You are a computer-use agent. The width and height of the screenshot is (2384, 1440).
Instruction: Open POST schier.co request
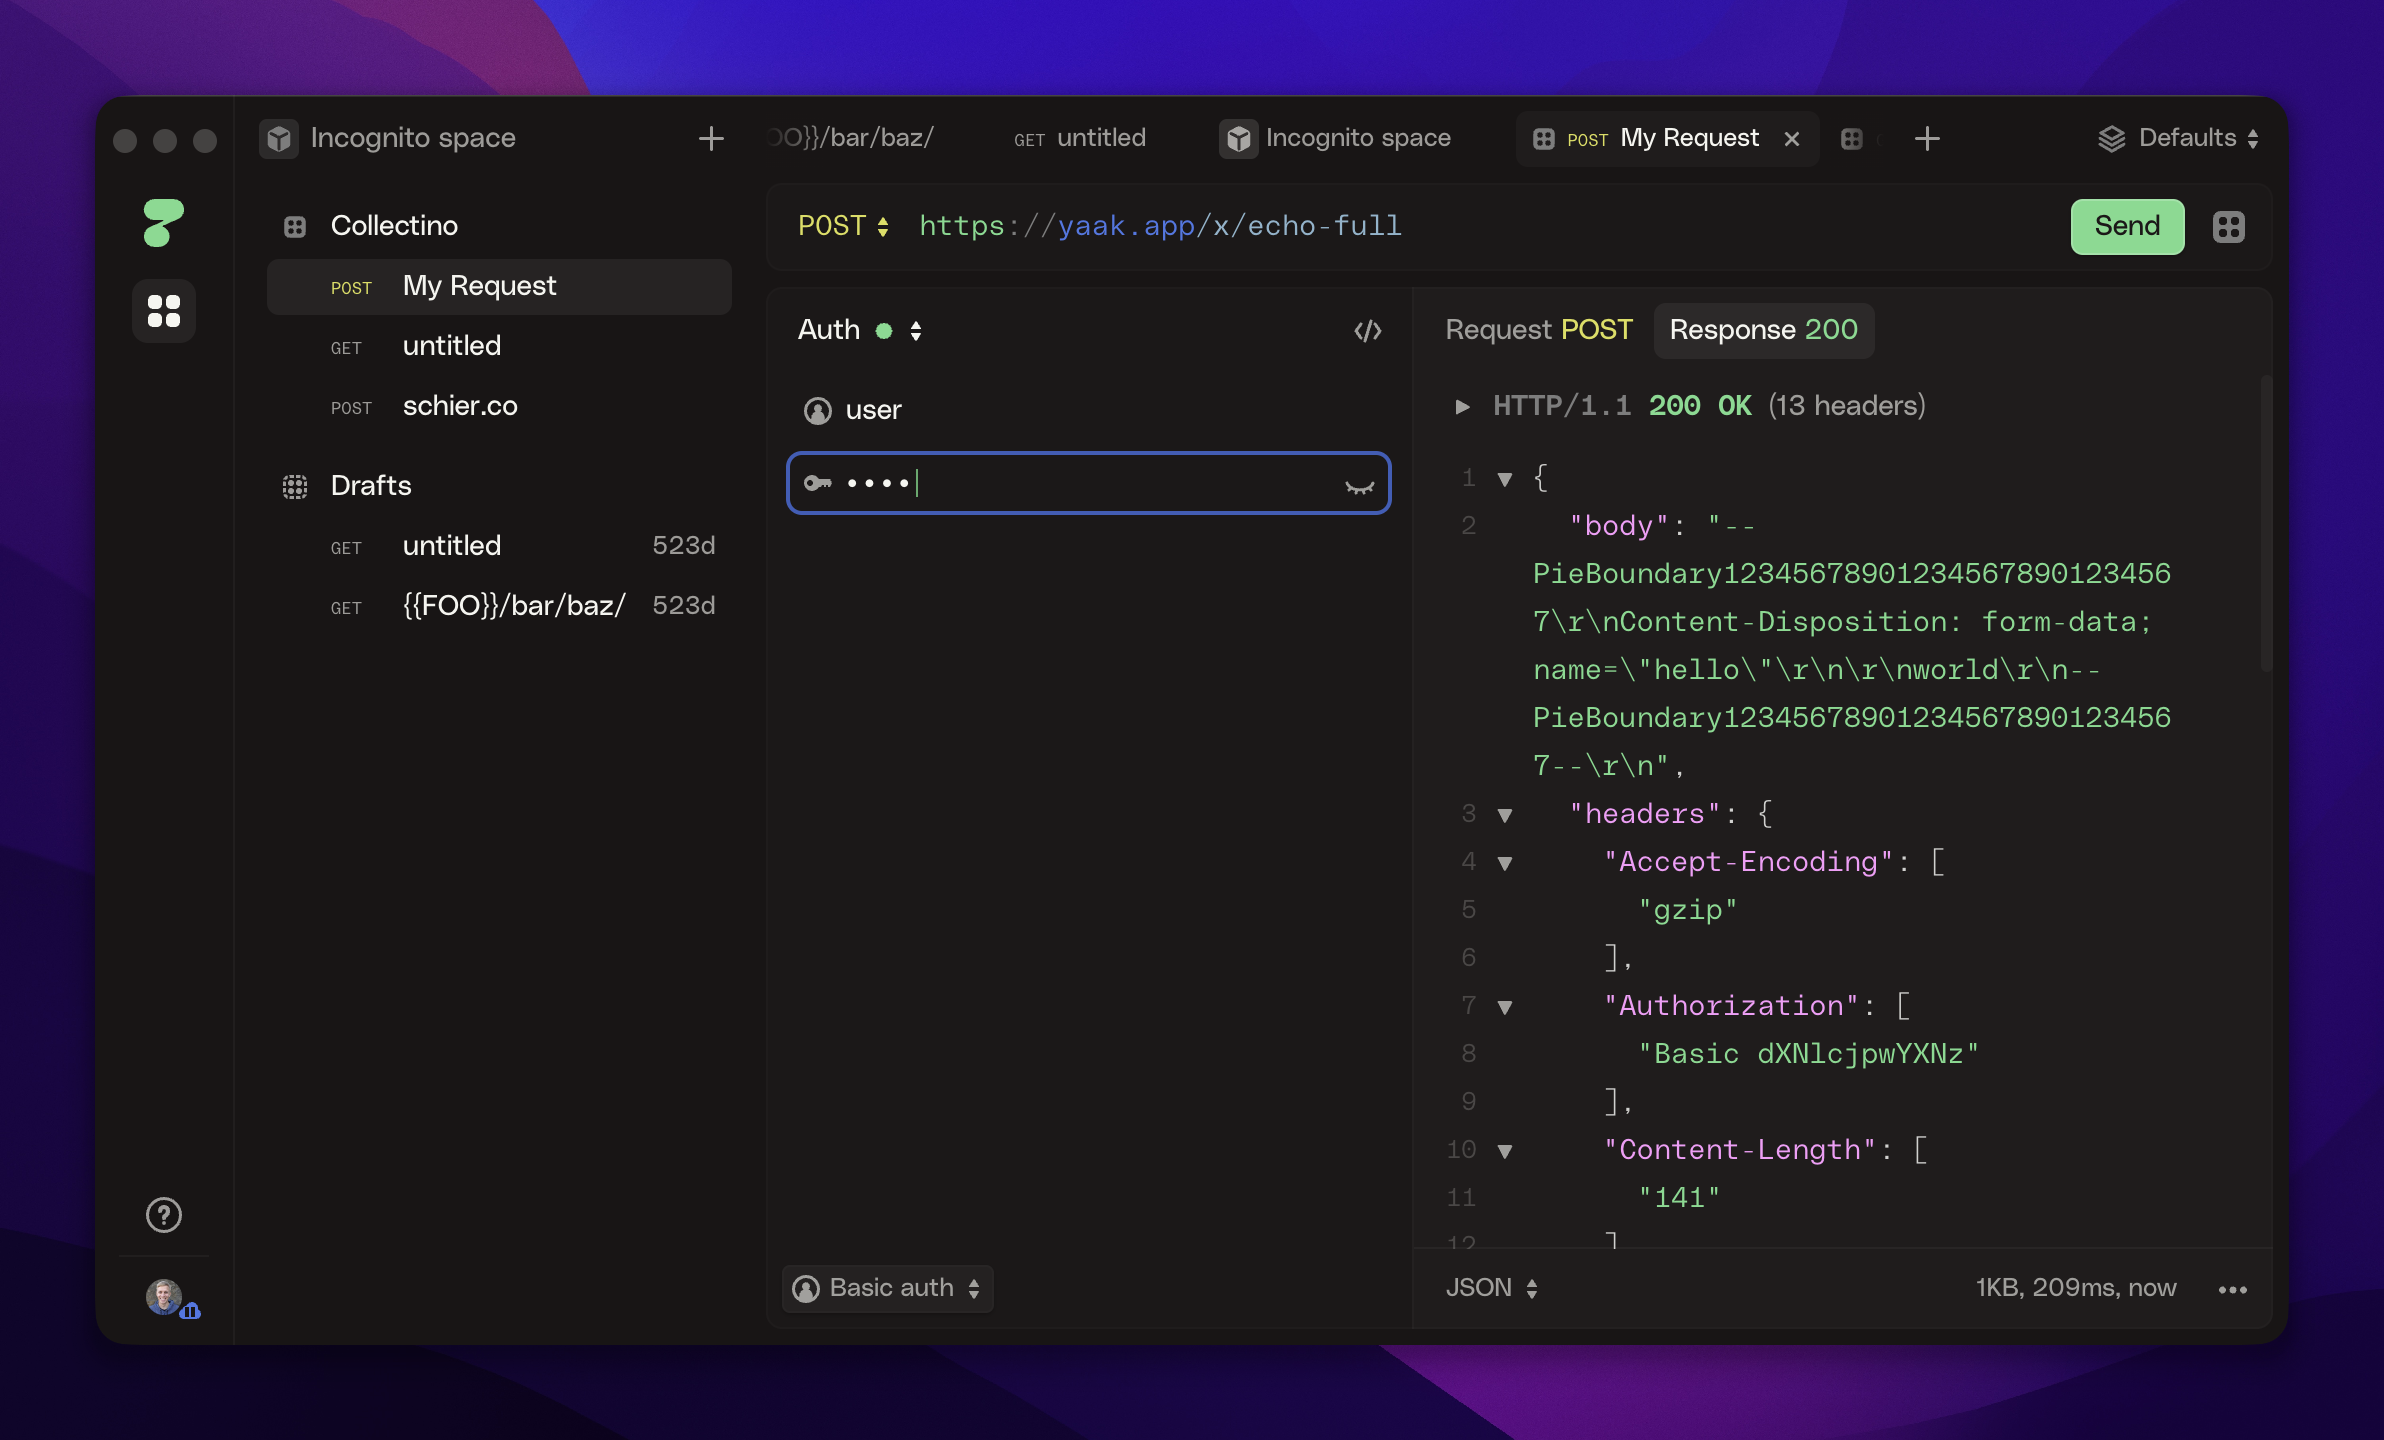(x=499, y=407)
